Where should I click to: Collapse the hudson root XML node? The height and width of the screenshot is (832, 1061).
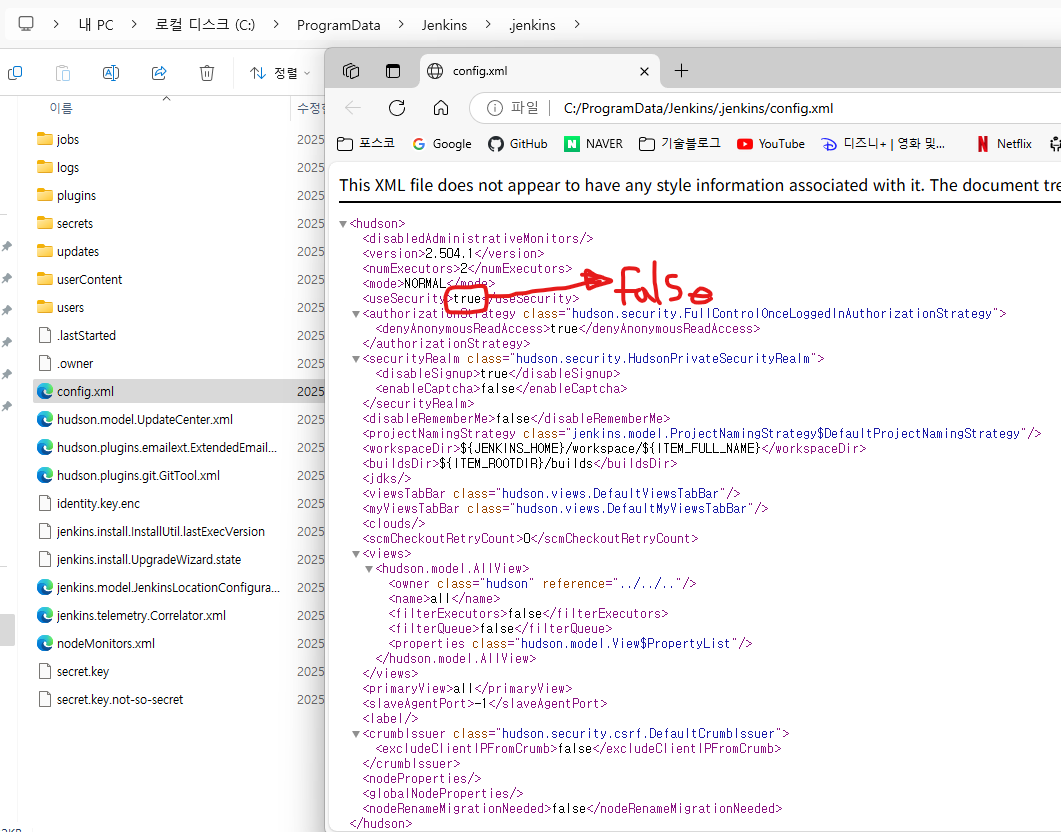[x=343, y=224]
